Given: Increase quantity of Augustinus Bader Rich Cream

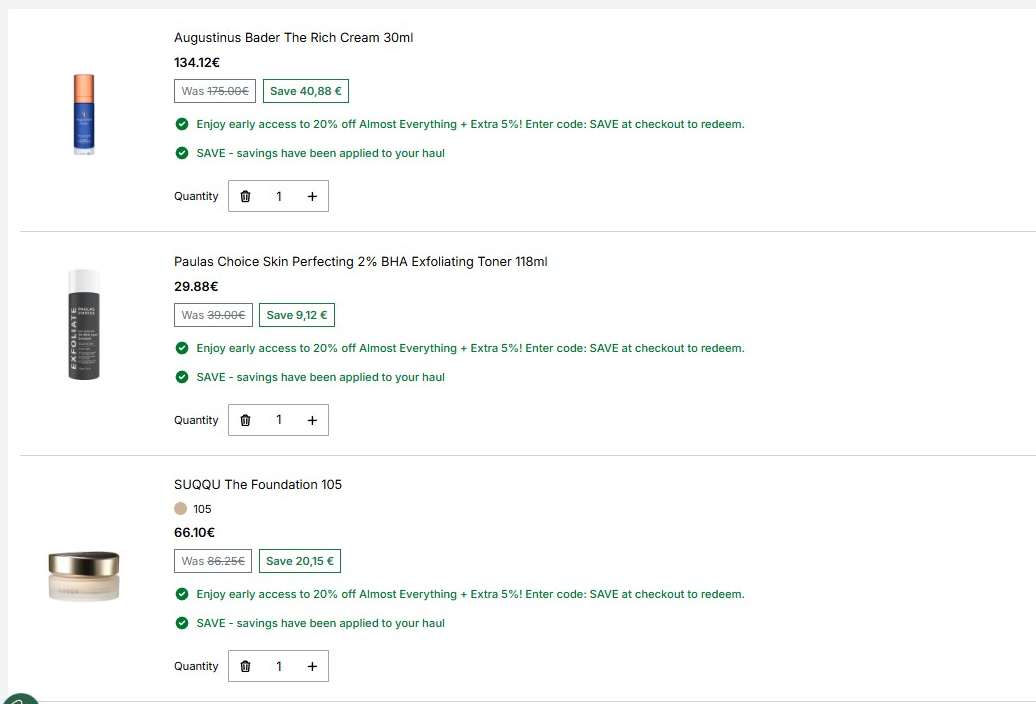Looking at the screenshot, I should 312,196.
